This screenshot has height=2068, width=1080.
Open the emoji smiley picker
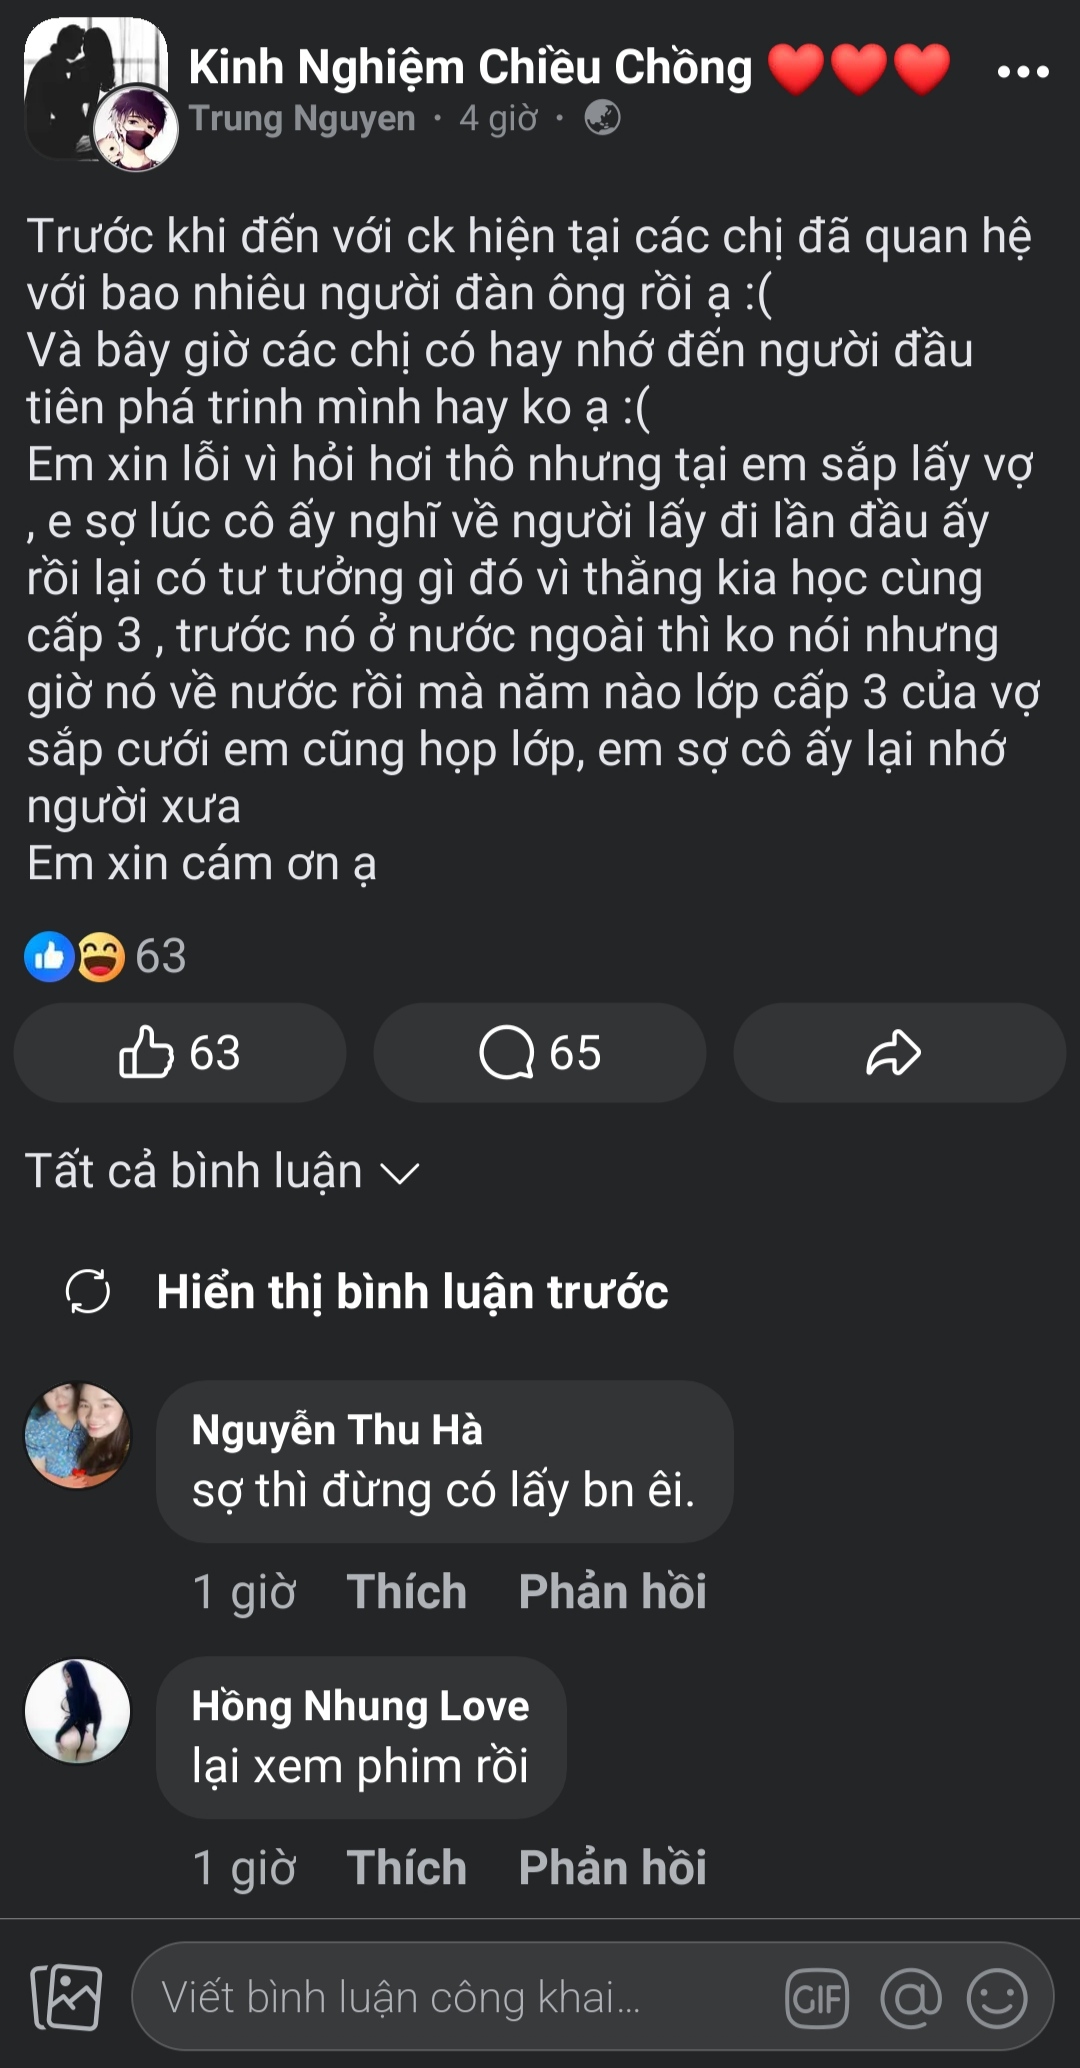[x=997, y=1998]
